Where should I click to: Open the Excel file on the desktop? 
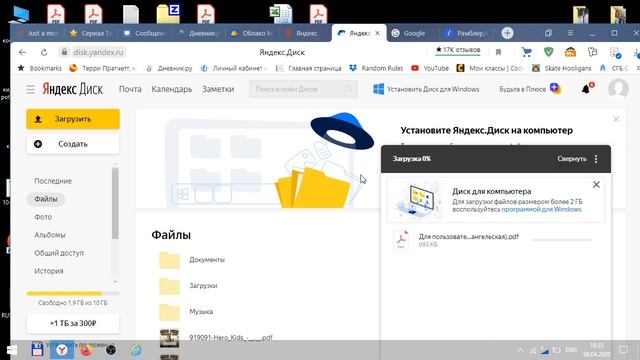tap(281, 13)
